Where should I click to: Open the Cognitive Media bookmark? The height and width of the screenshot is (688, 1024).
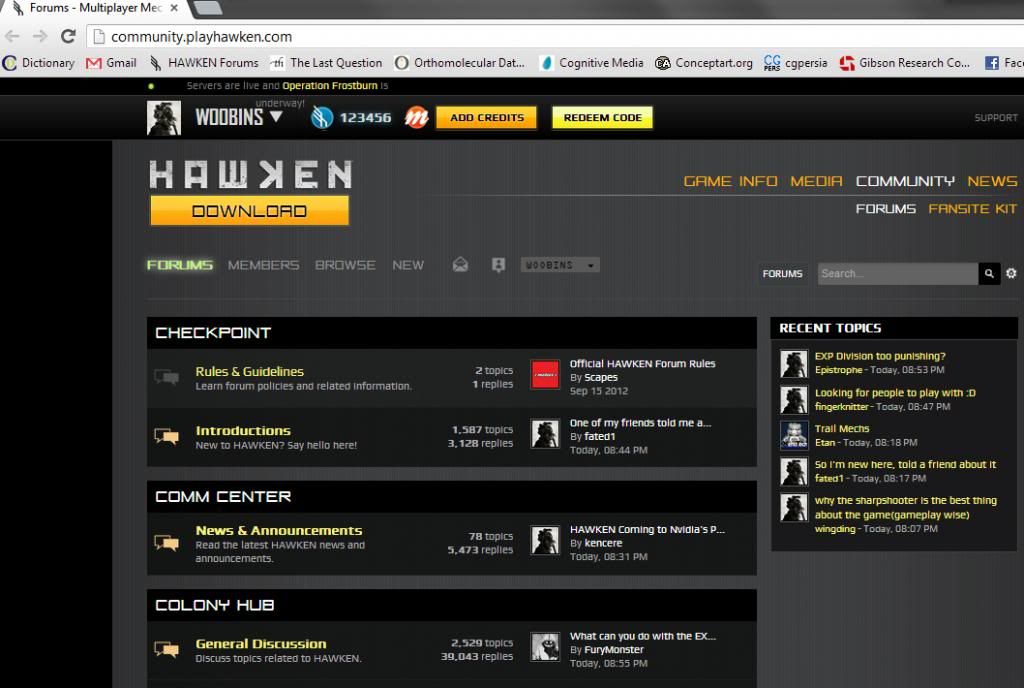(x=592, y=63)
